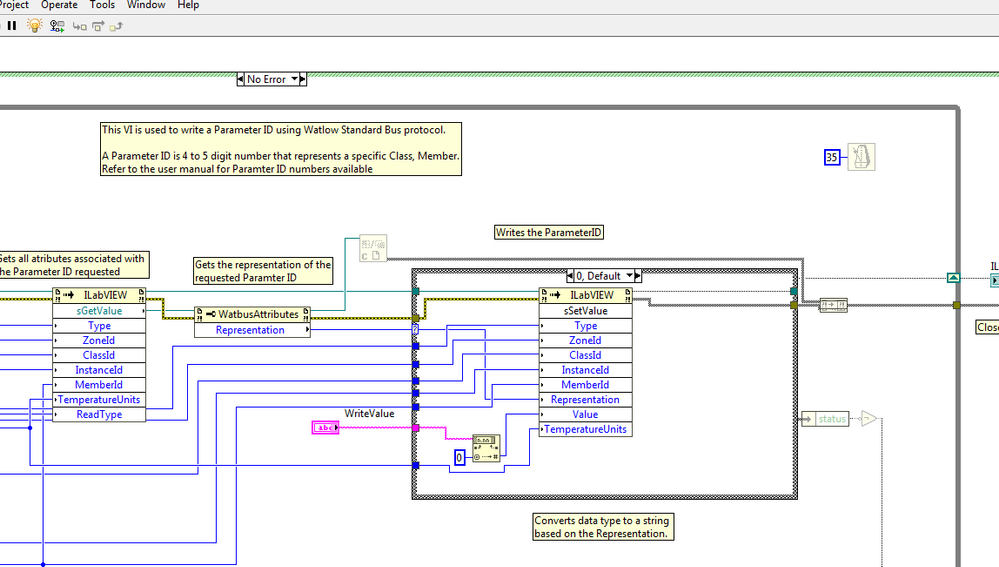The image size is (999, 567).
Task: Click the MemberId terminal of sSetValue node
Action: [x=586, y=385]
